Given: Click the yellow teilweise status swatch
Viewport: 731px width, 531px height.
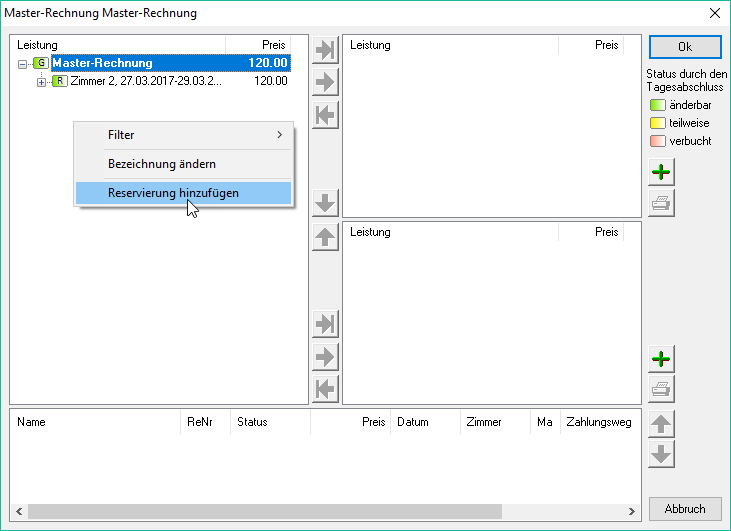Looking at the screenshot, I should click(657, 123).
